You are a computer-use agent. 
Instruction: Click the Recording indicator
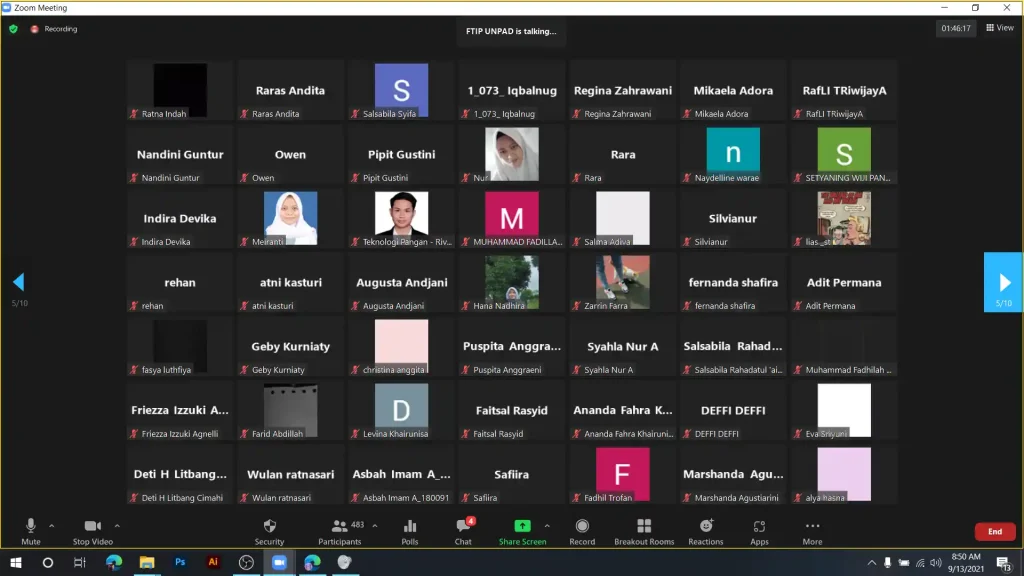coord(54,29)
